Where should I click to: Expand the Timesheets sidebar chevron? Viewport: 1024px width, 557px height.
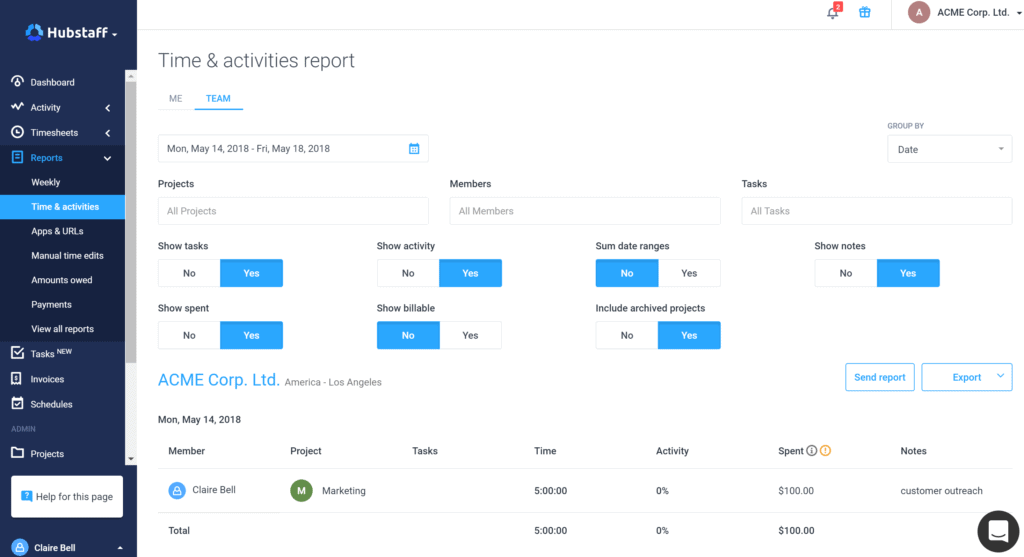108,133
